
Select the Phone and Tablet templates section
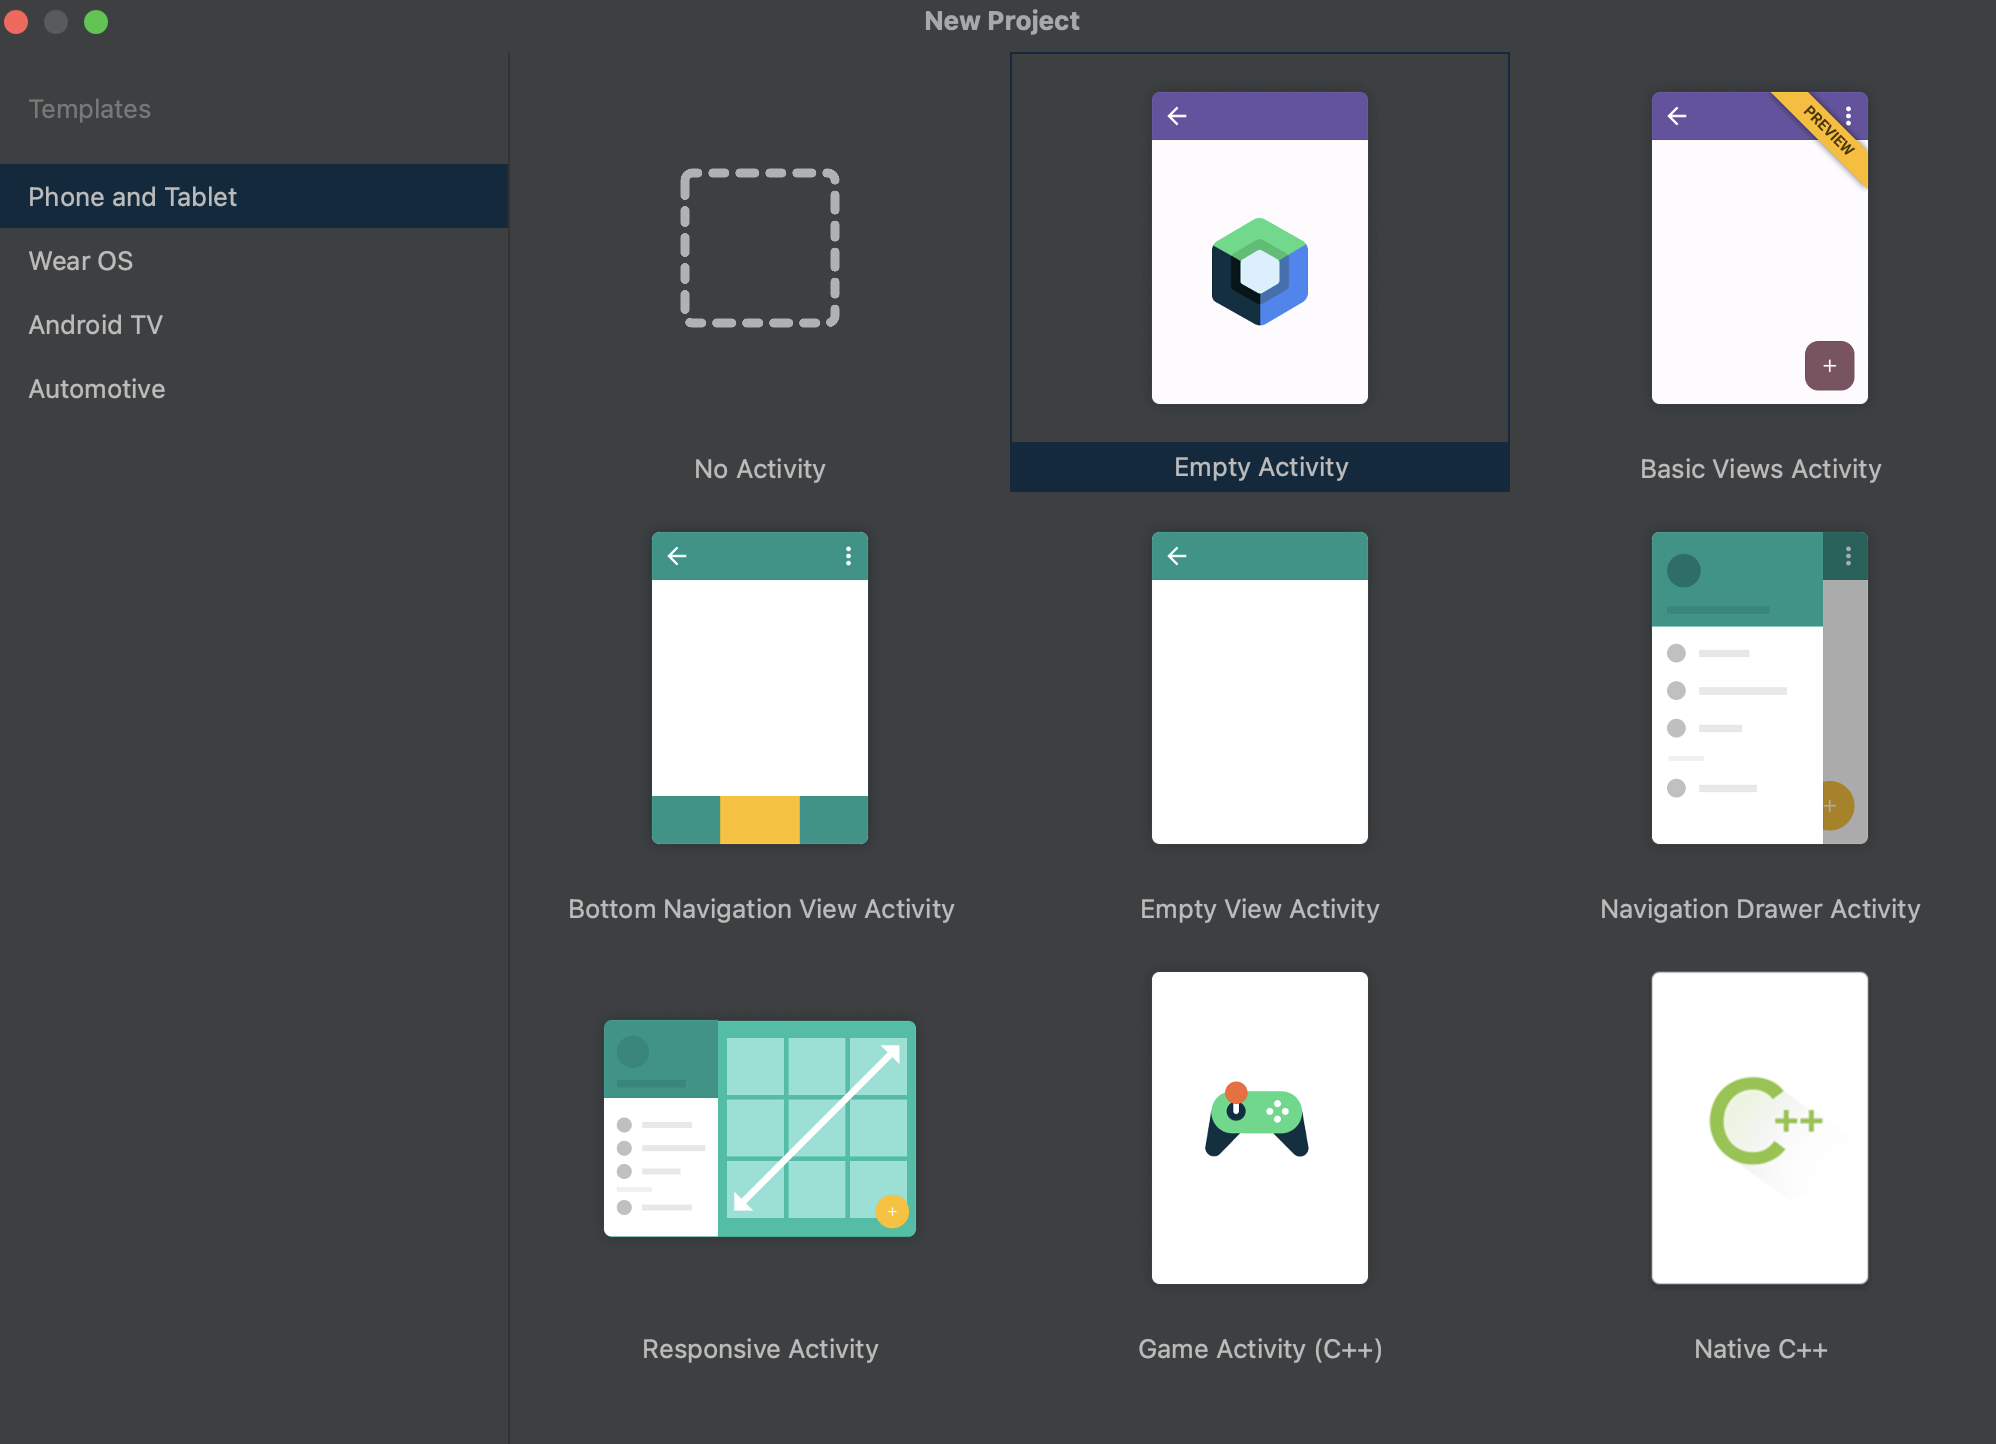point(132,197)
